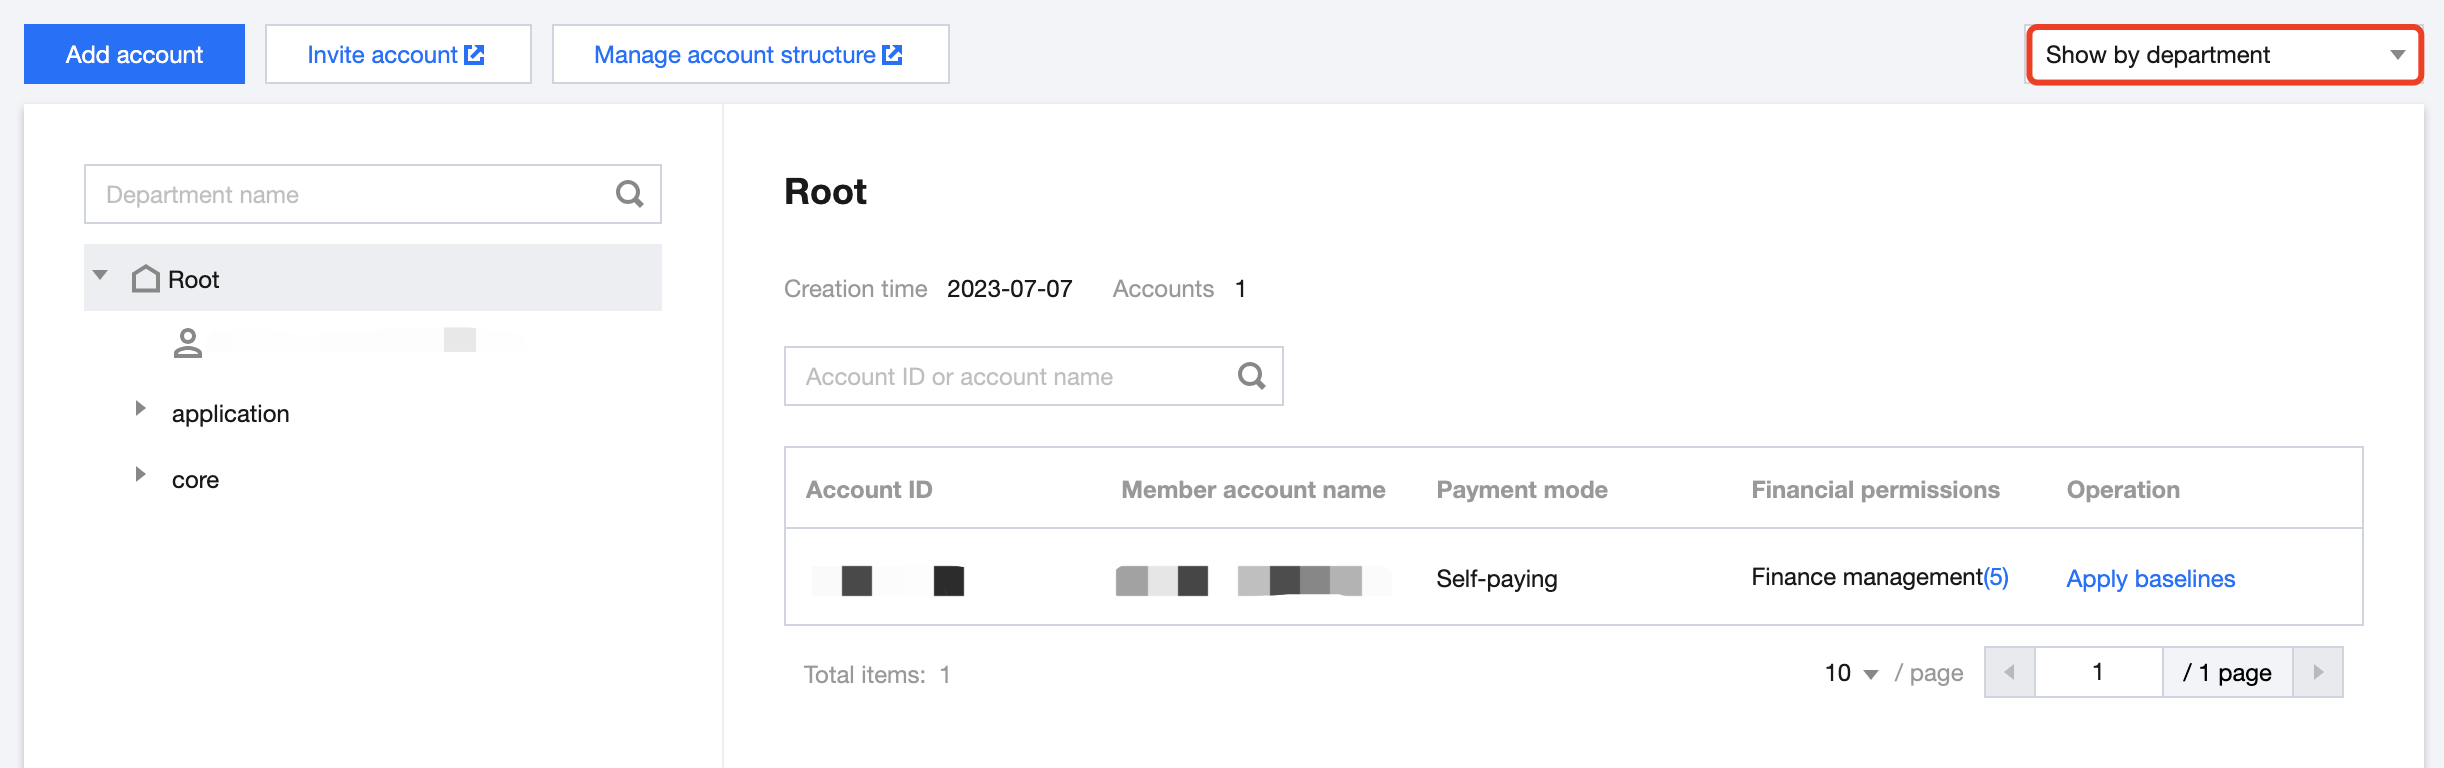Click the department name search magnifier icon
This screenshot has height=768, width=2444.
[629, 194]
